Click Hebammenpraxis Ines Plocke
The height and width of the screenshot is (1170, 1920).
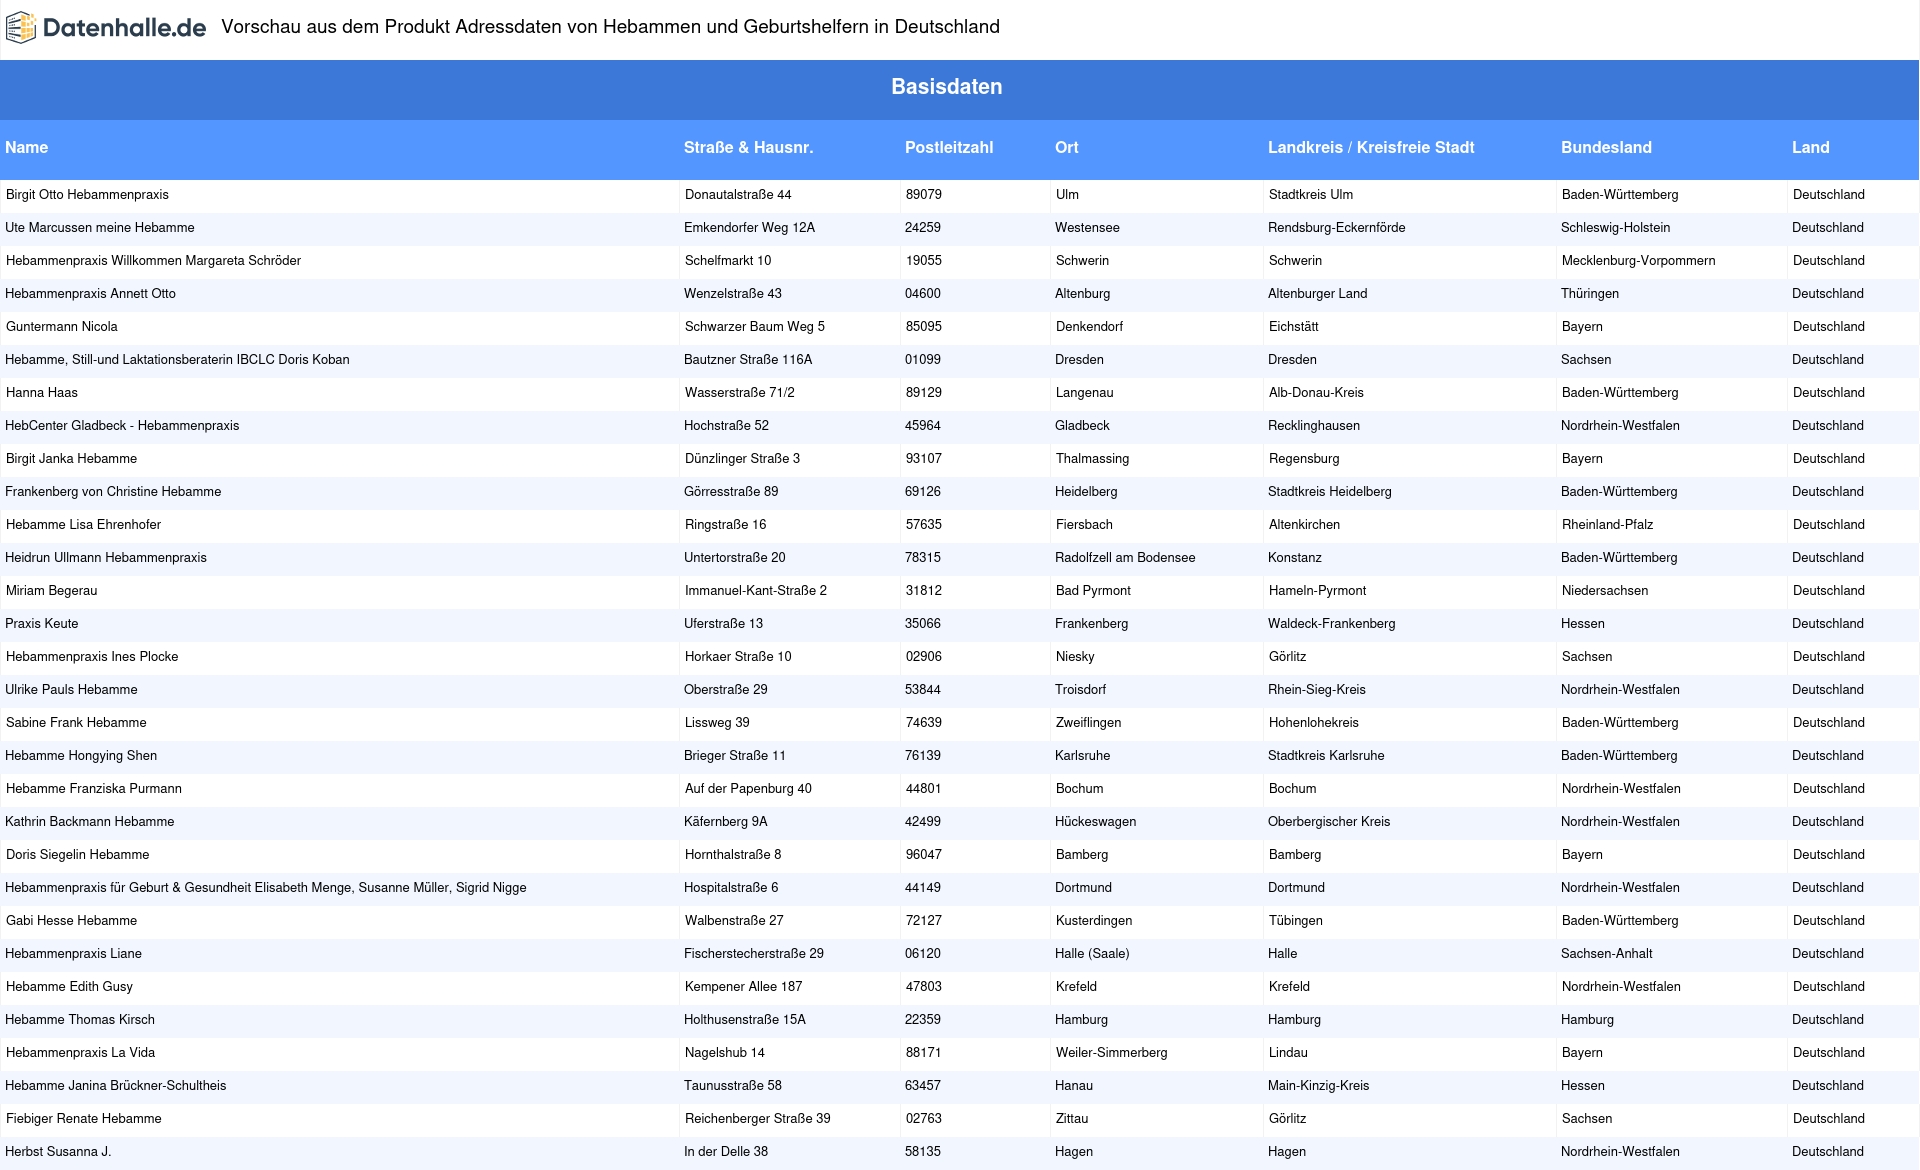click(92, 657)
